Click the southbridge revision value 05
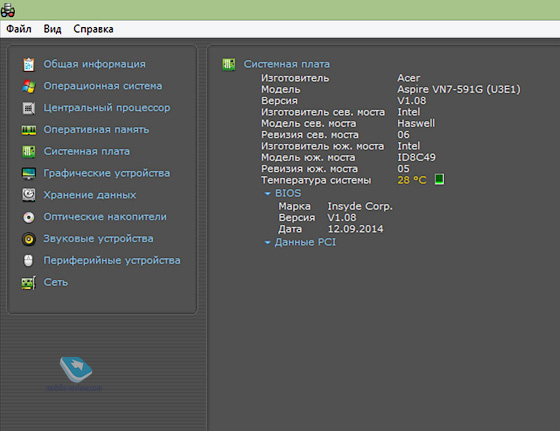This screenshot has width=560, height=431. tap(403, 169)
